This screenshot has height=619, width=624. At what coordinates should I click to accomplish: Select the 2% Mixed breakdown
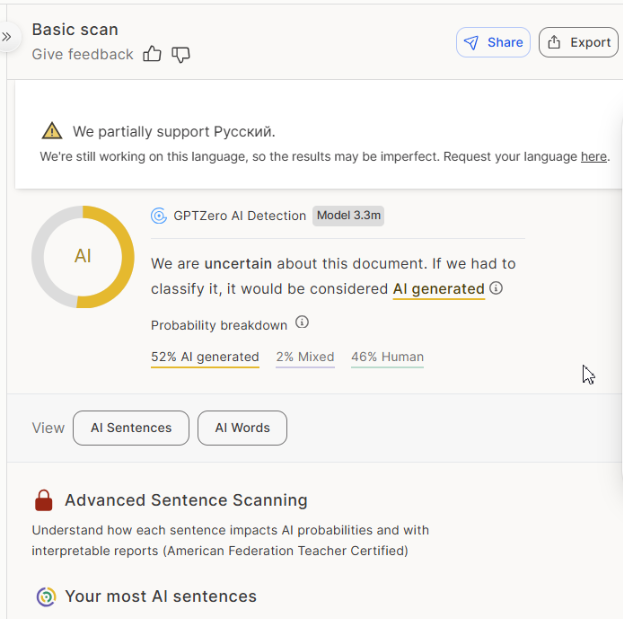pyautogui.click(x=305, y=357)
